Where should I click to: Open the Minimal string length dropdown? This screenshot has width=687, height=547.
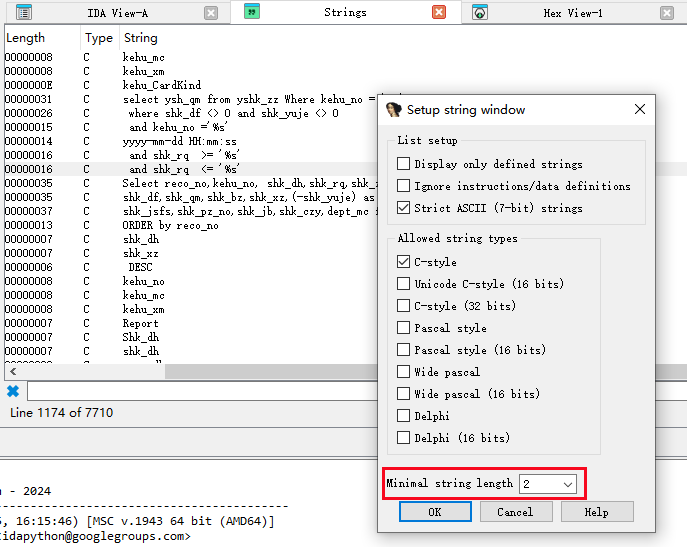tap(568, 484)
